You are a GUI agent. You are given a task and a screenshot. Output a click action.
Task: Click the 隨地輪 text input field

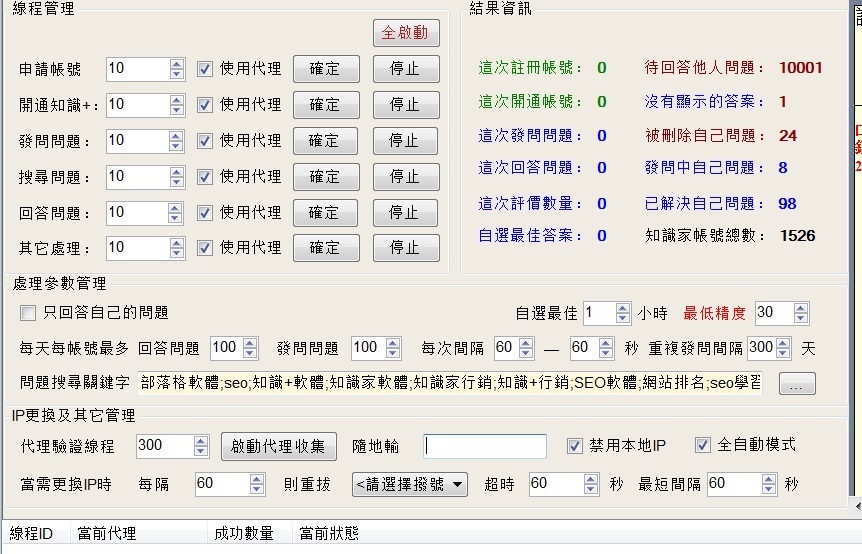484,446
